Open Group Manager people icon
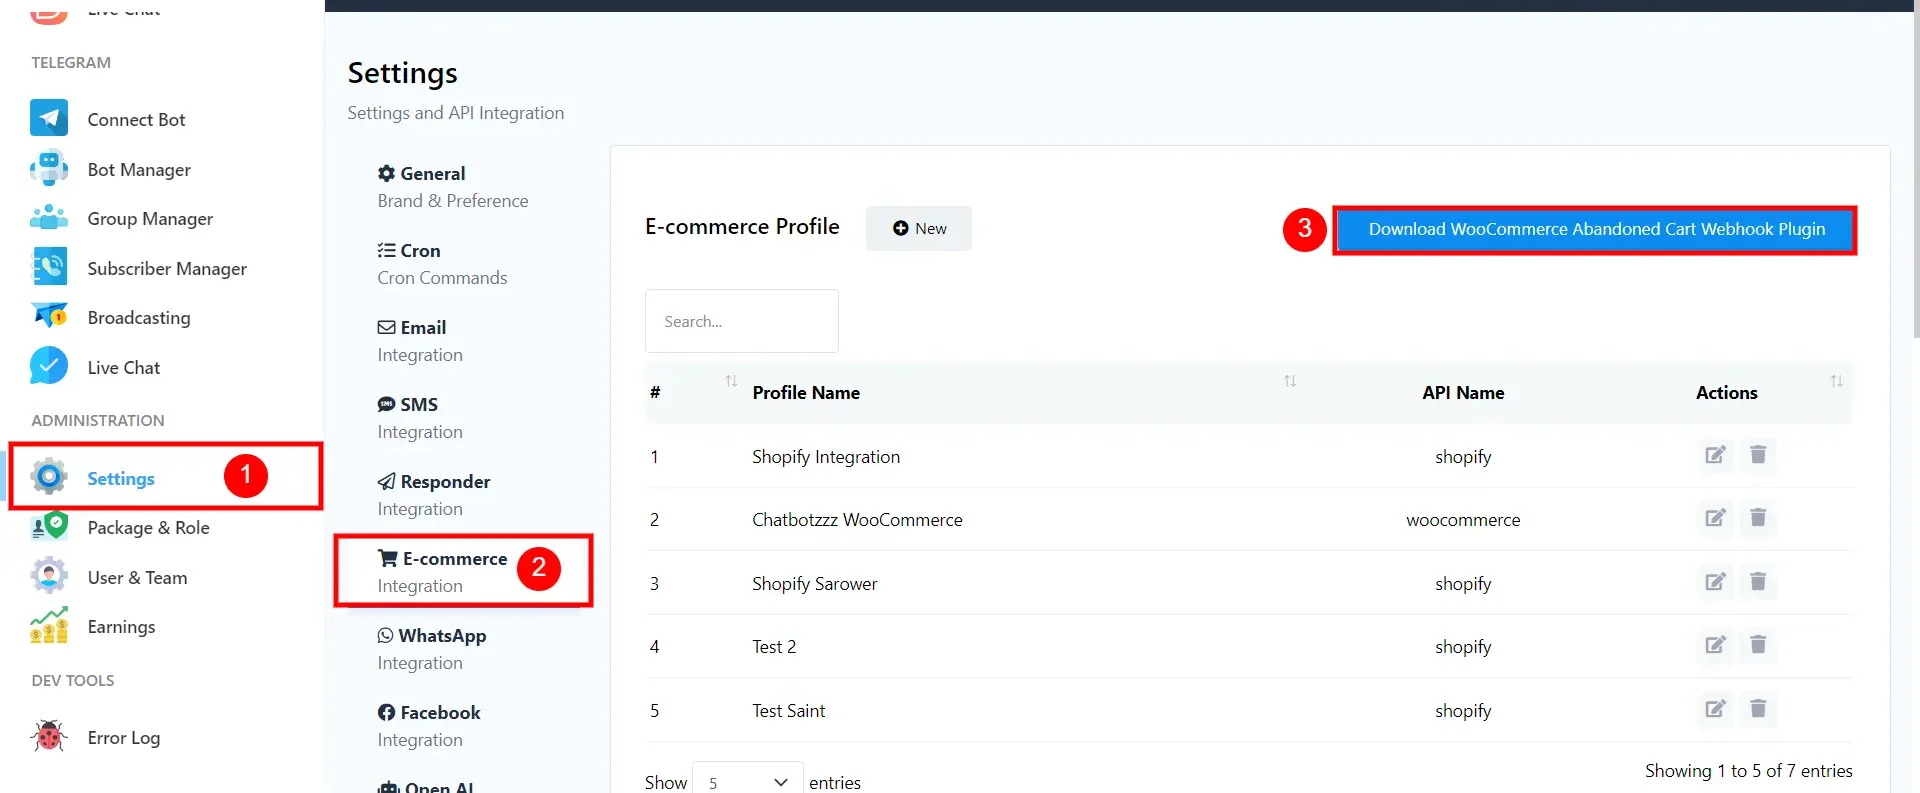Image resolution: width=1920 pixels, height=793 pixels. [x=49, y=218]
